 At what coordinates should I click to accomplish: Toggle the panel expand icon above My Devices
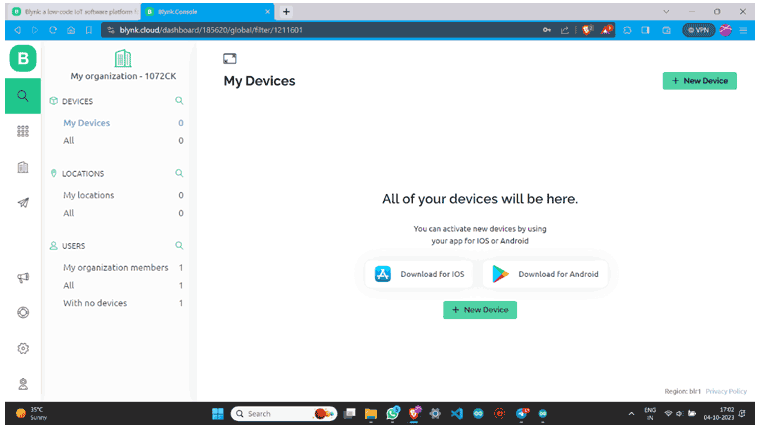pyautogui.click(x=229, y=59)
